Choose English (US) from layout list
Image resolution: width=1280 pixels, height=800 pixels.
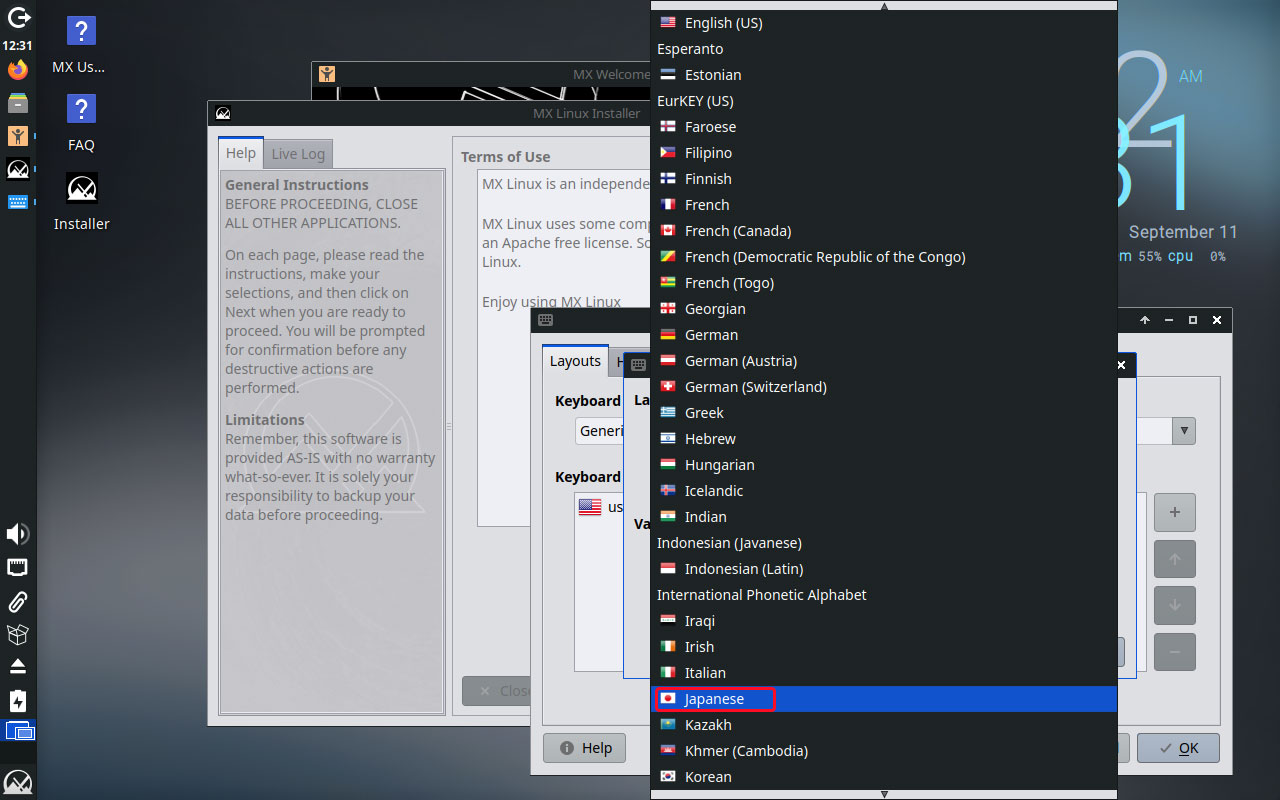884,23
